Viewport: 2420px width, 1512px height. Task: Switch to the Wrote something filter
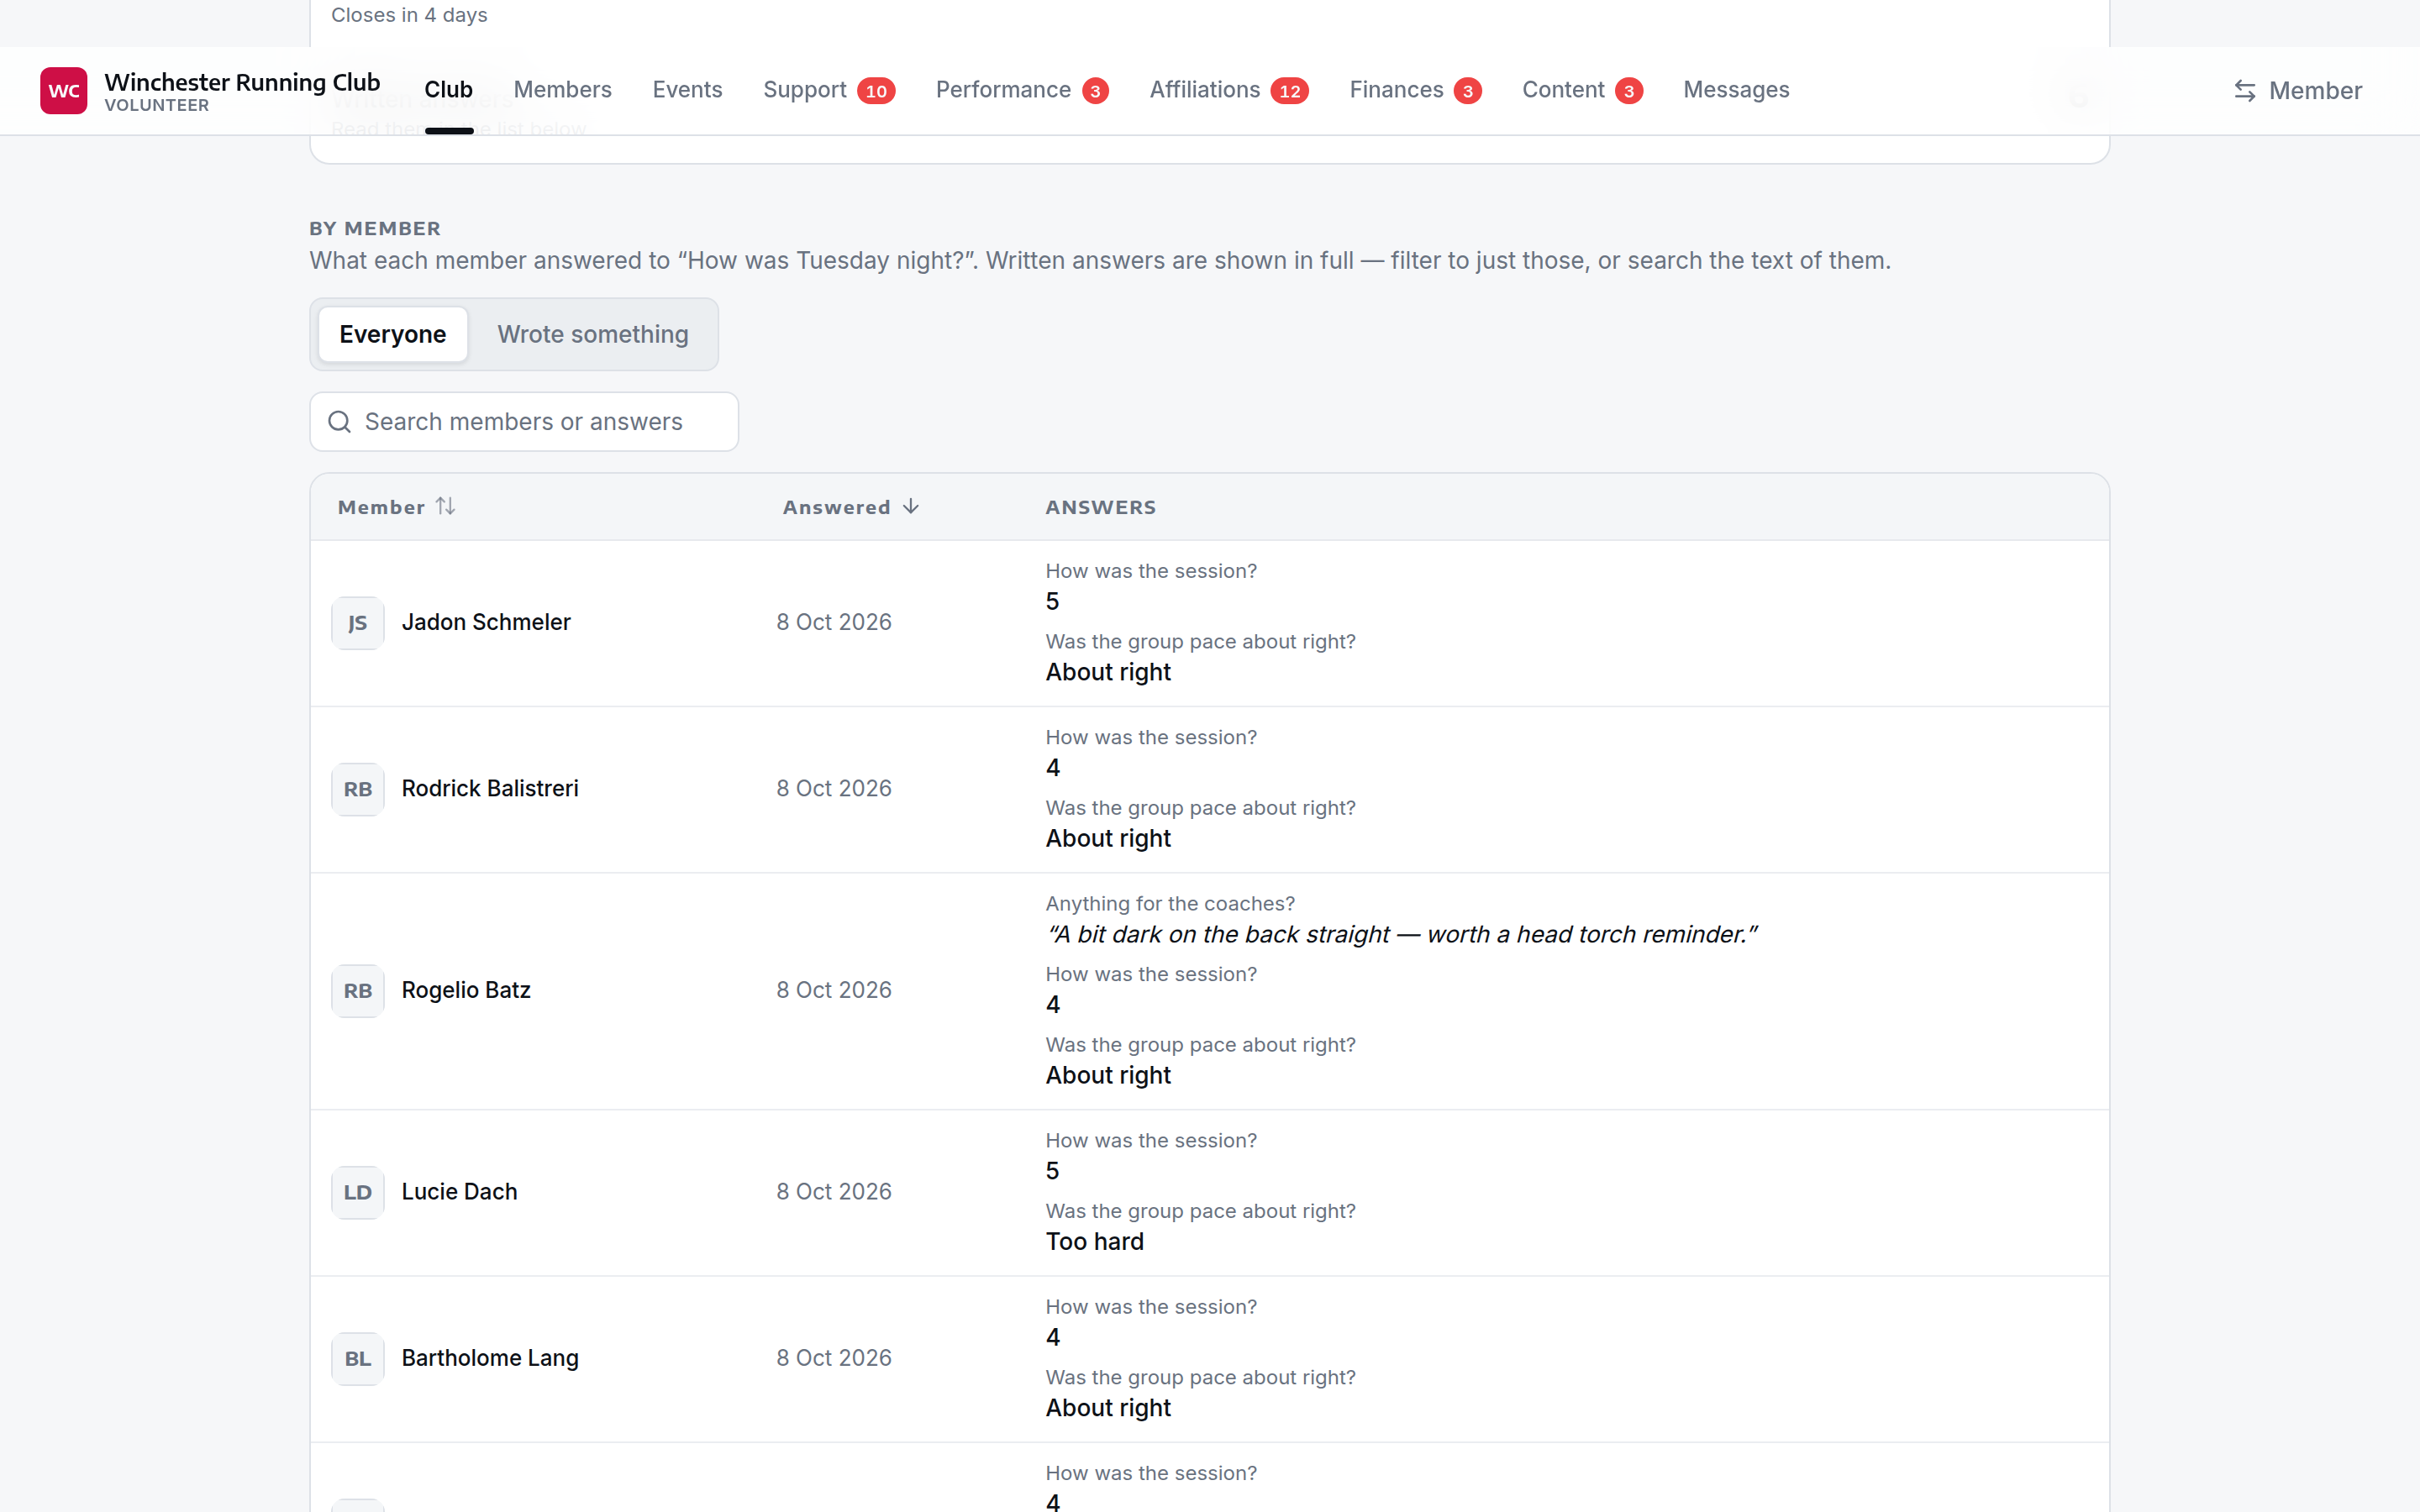click(593, 334)
